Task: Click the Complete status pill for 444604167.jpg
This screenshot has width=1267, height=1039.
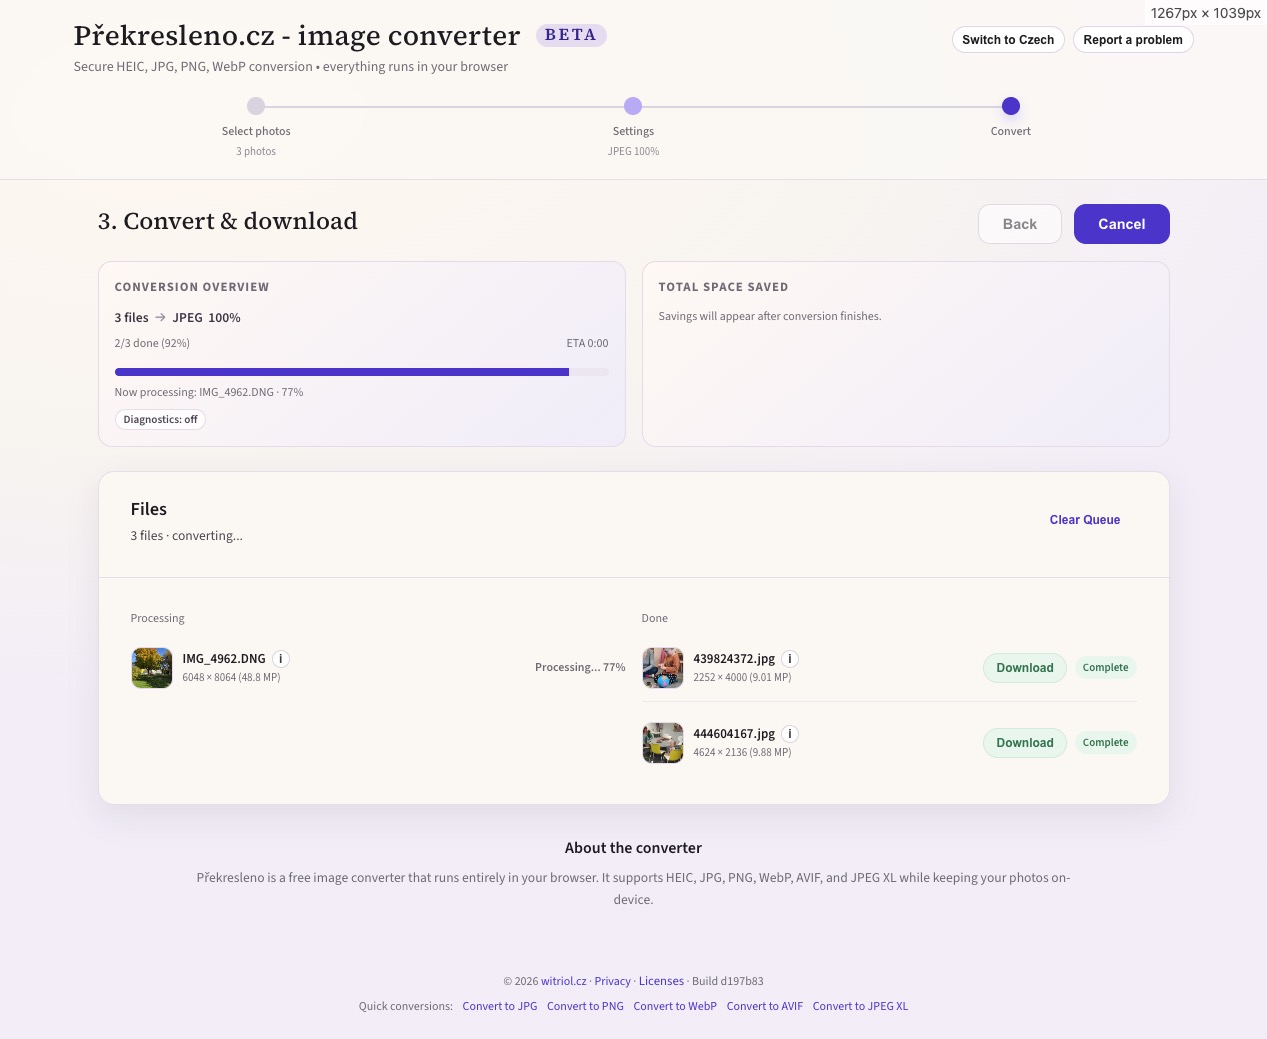Action: tap(1105, 742)
